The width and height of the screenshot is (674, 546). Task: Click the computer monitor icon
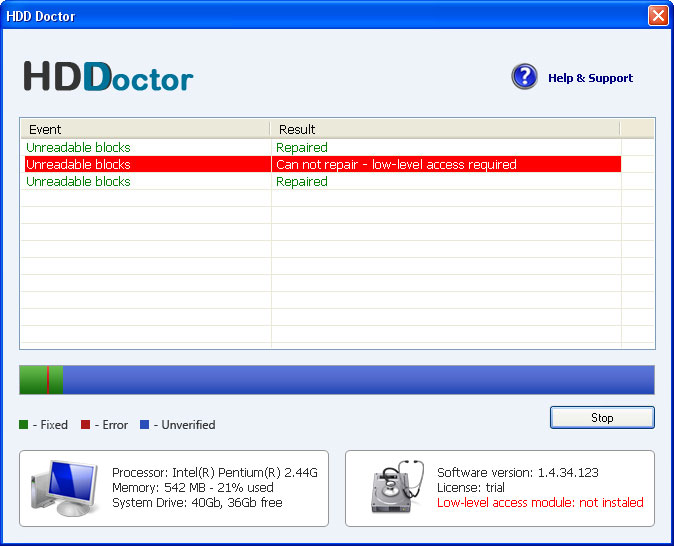click(64, 488)
